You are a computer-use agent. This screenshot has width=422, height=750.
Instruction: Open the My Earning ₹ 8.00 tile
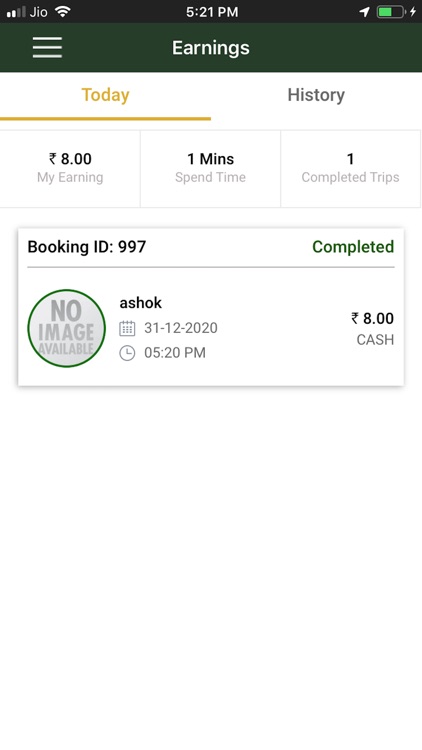[x=70, y=168]
